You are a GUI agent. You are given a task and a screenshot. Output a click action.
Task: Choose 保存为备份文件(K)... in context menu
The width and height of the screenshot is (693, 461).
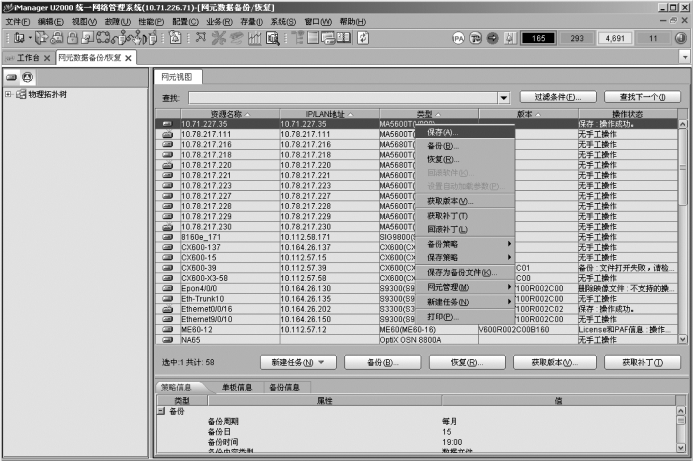465,273
